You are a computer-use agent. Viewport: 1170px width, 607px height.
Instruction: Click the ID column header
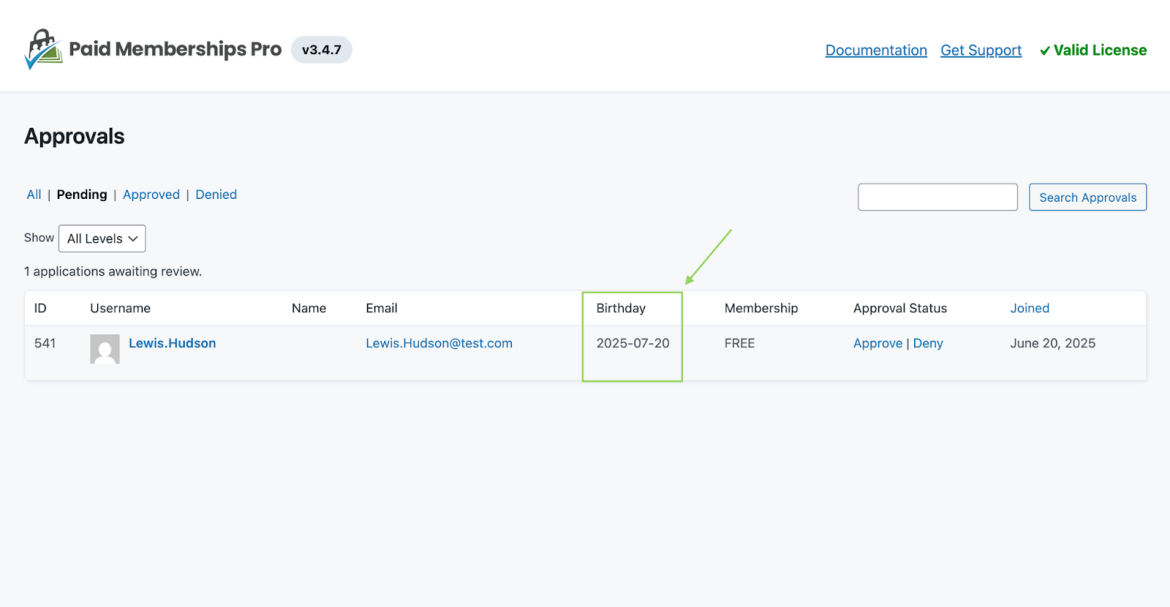click(40, 308)
